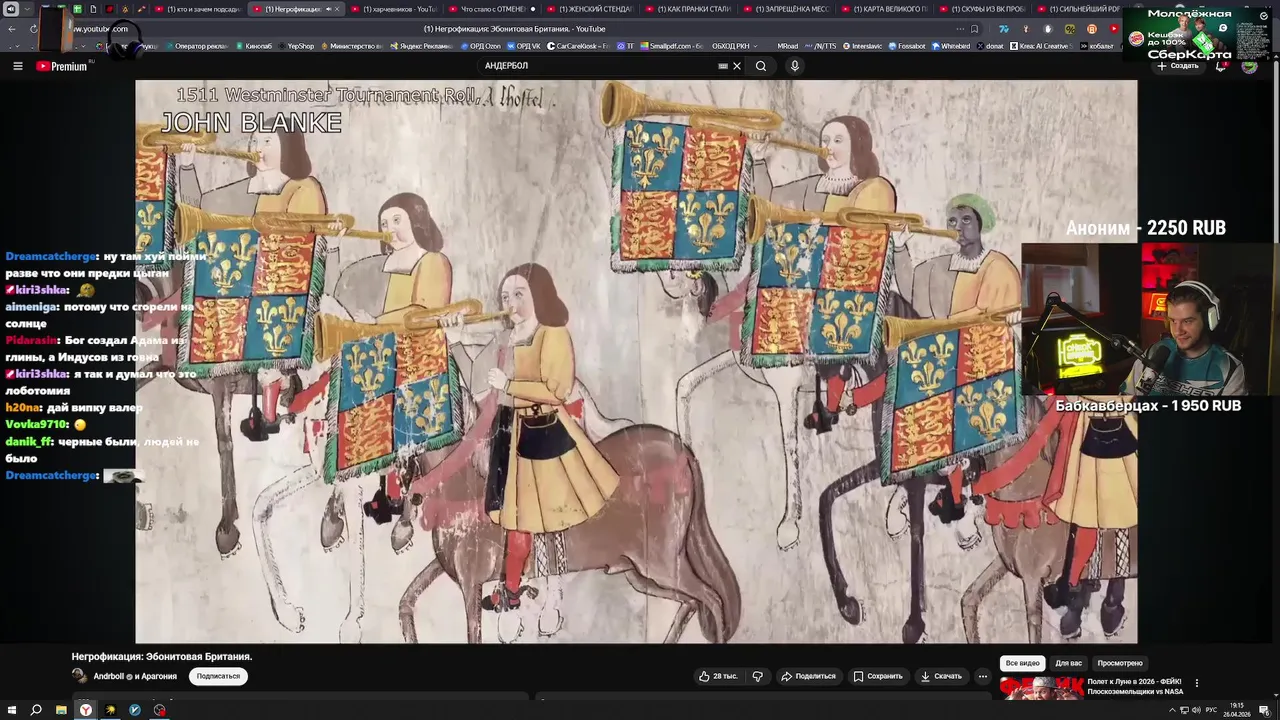Open Windows taskbar search

point(36,710)
